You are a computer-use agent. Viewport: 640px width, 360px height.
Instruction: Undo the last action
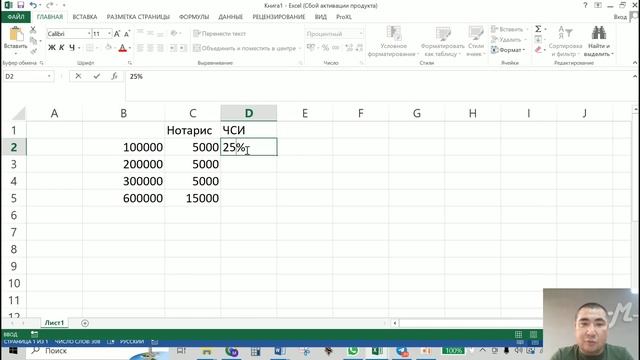click(x=33, y=5)
